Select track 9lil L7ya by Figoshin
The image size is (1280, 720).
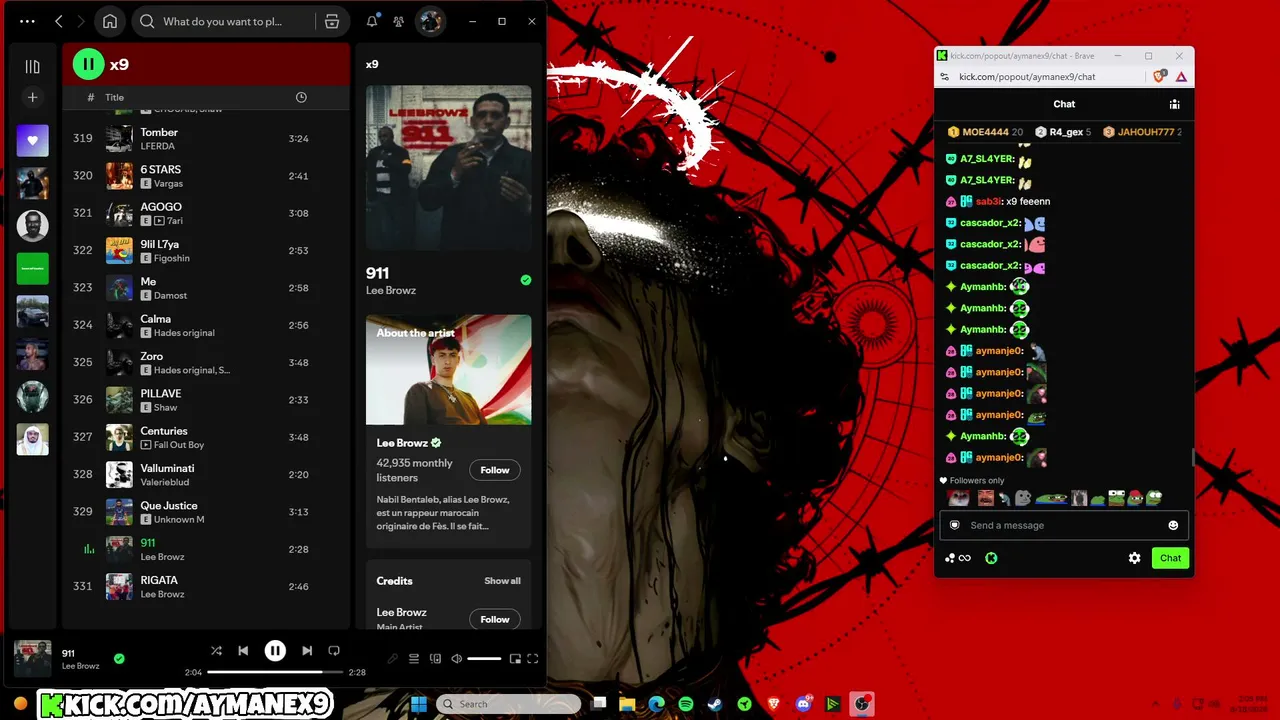coord(206,250)
